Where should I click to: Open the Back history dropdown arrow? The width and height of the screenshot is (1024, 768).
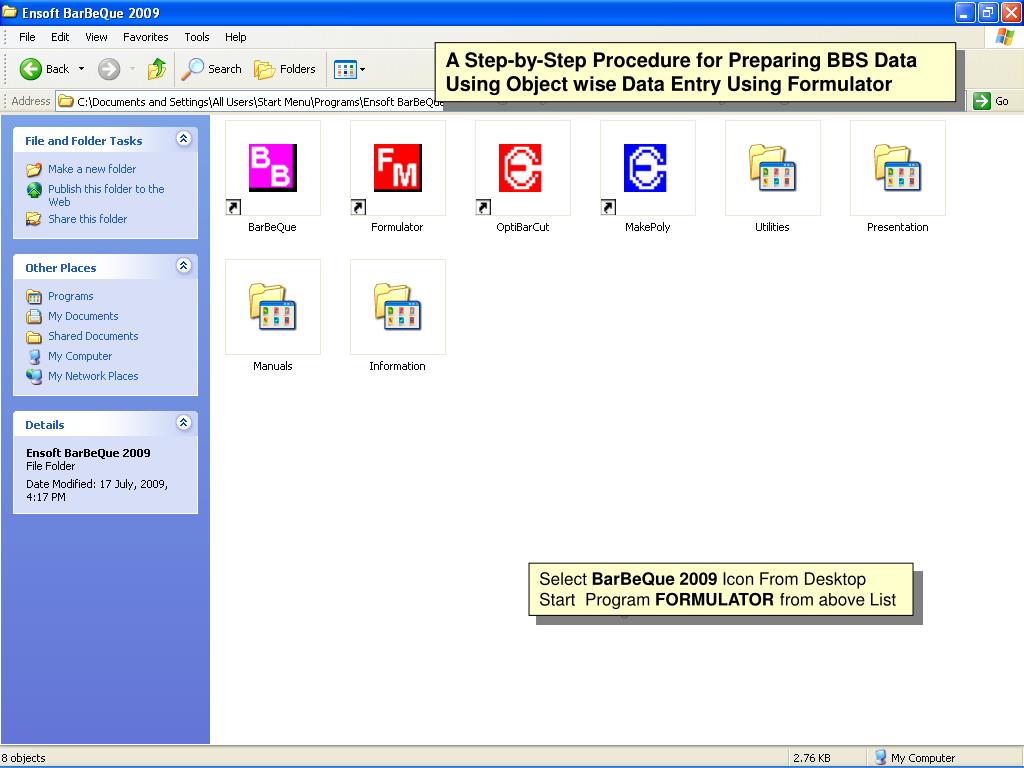(81, 69)
